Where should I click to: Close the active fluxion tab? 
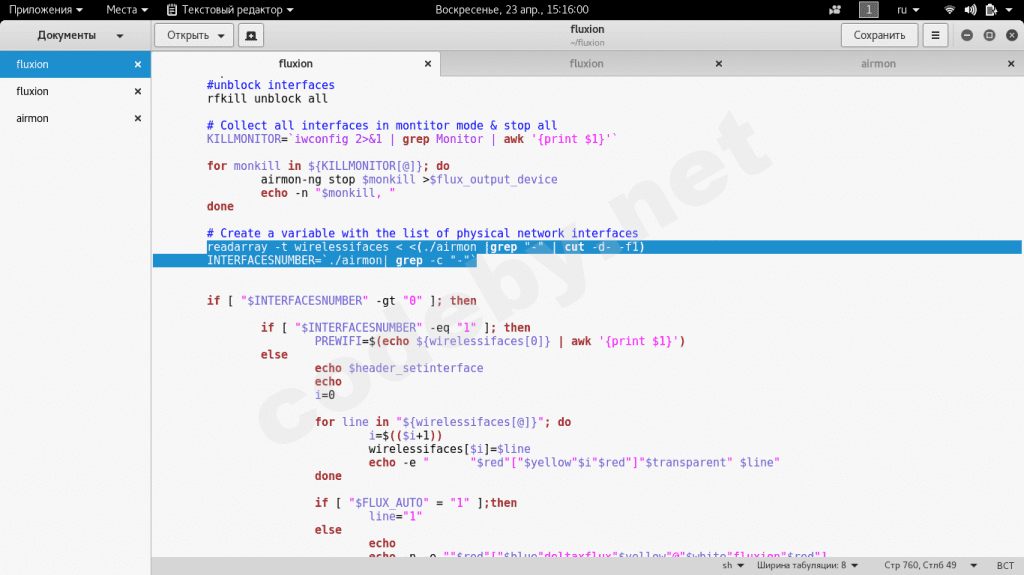click(x=427, y=64)
